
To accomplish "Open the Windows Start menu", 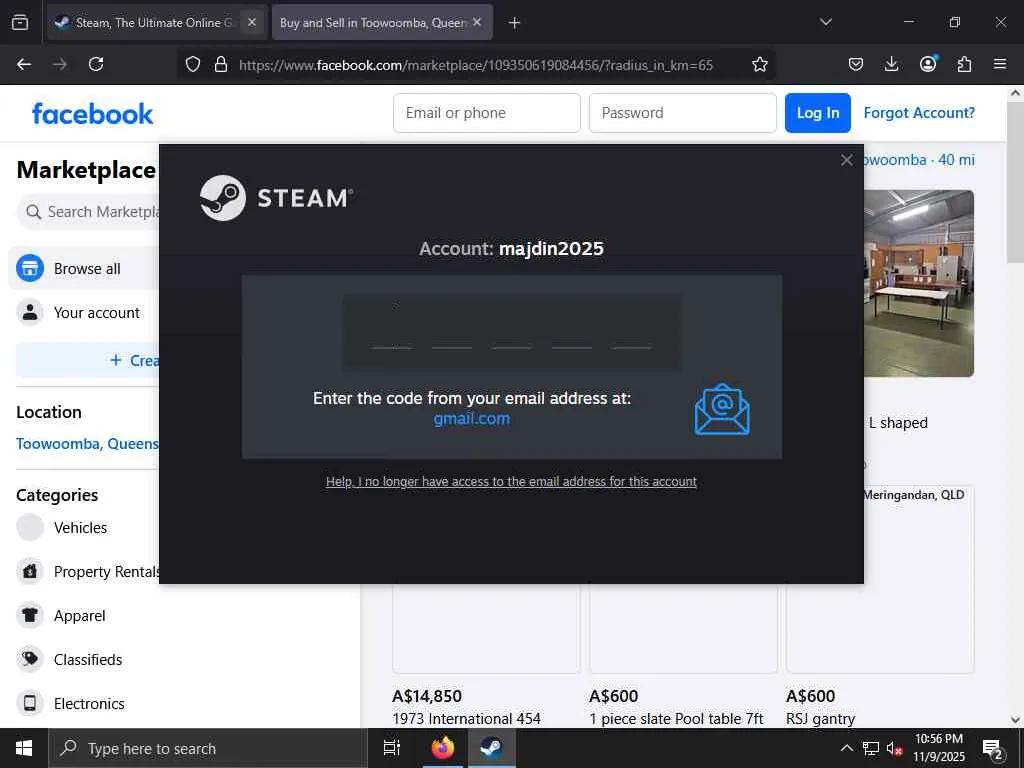I will pos(24,748).
